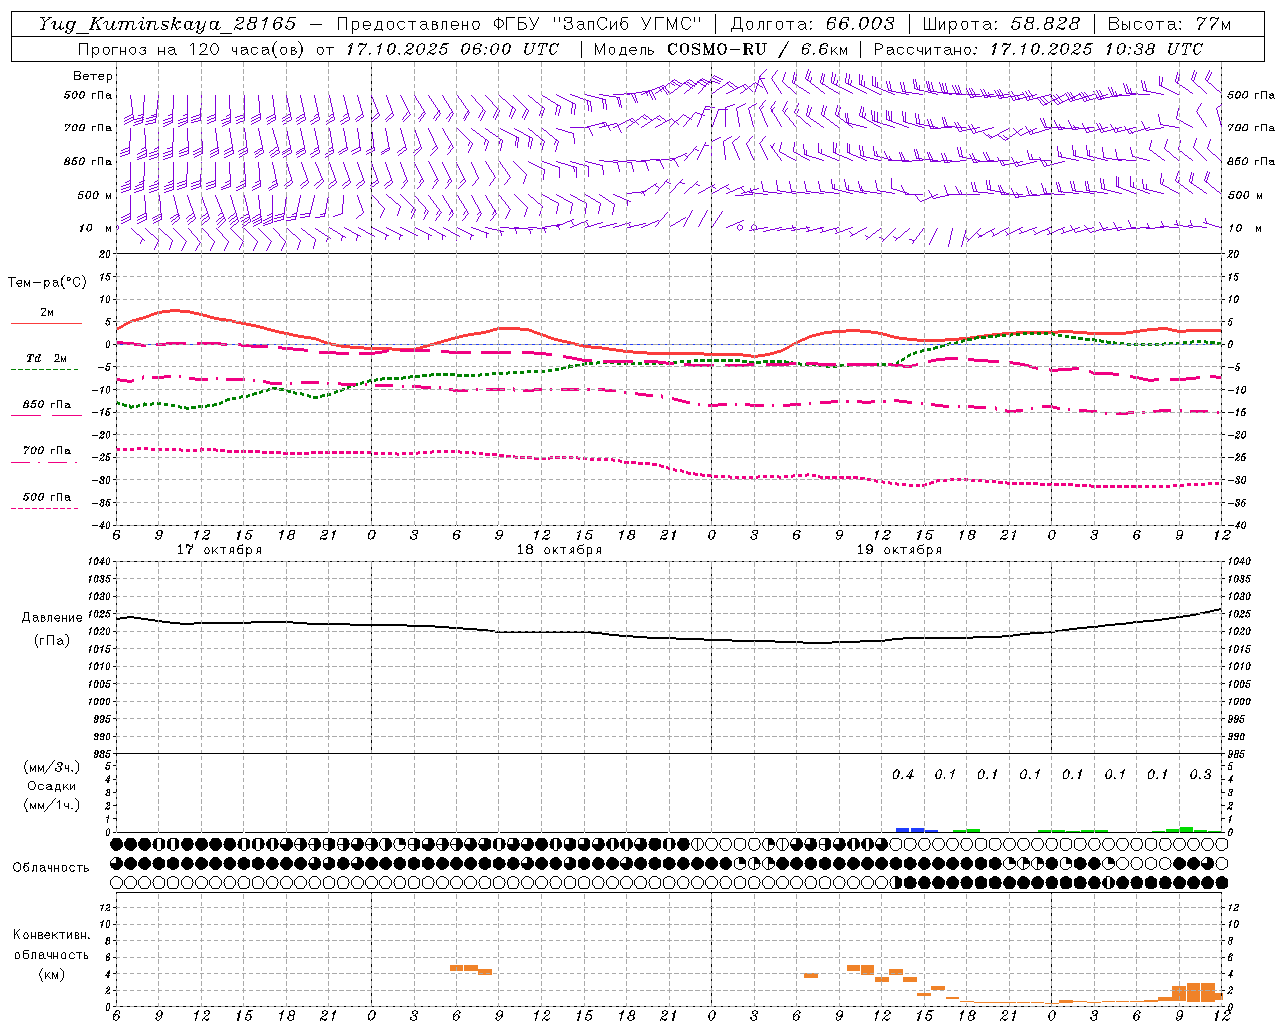Click the Облачность panel label

(51, 867)
